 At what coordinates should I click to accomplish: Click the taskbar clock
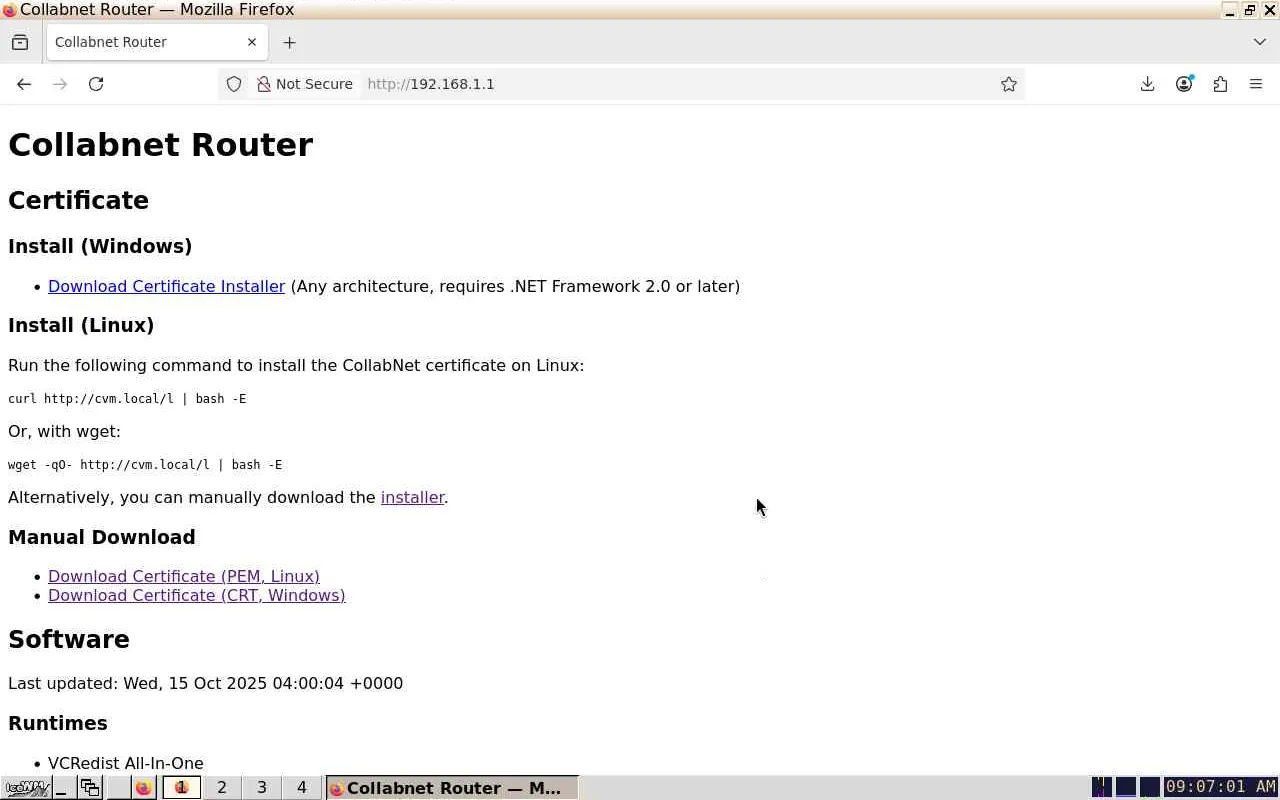tap(1221, 787)
